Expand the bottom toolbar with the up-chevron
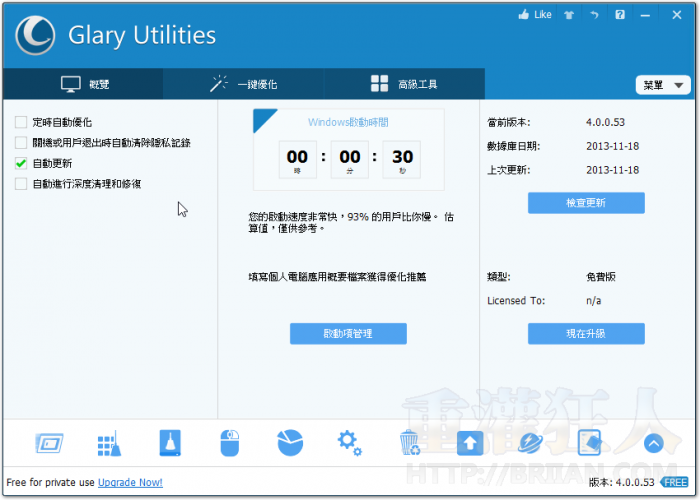This screenshot has height=500, width=700. click(x=654, y=443)
